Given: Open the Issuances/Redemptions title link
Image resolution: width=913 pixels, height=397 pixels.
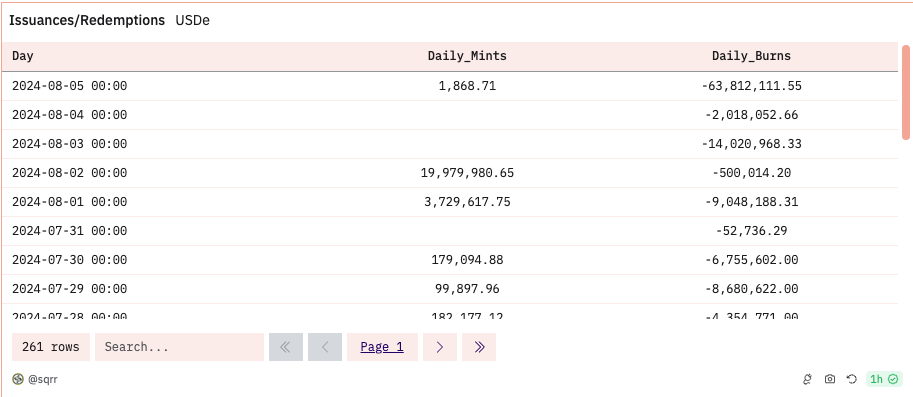Looking at the screenshot, I should tap(87, 20).
